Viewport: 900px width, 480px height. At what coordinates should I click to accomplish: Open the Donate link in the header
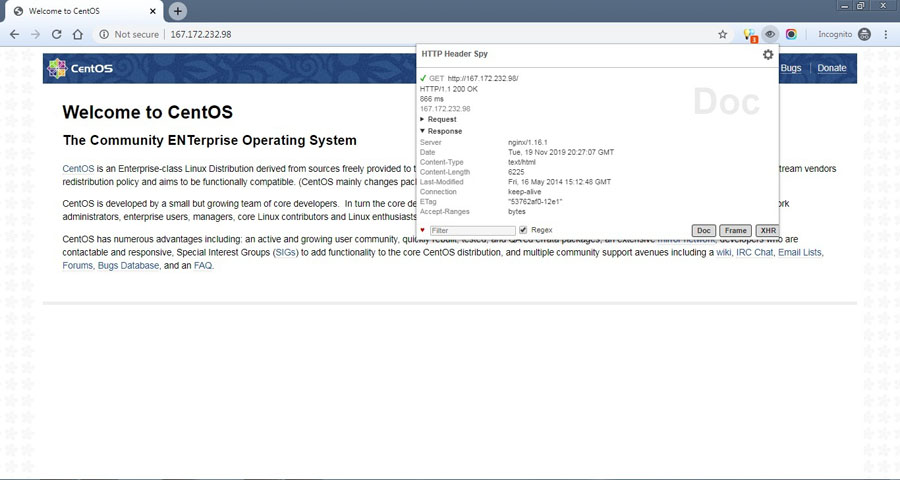[832, 68]
